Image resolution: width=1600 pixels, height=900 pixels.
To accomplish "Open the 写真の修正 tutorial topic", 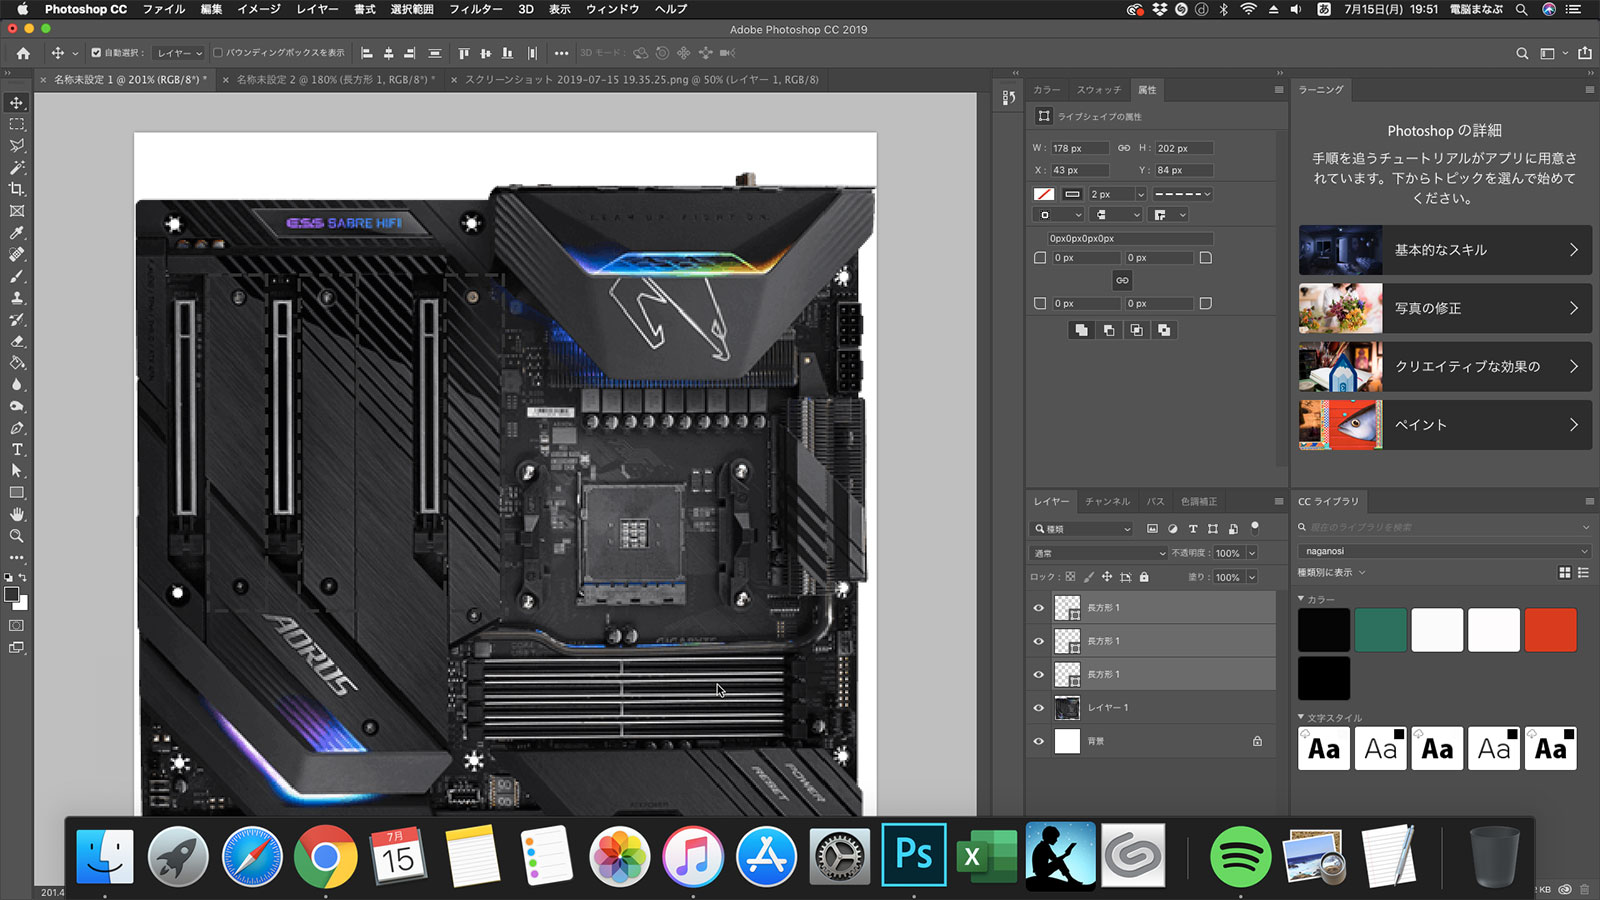I will coord(1445,308).
